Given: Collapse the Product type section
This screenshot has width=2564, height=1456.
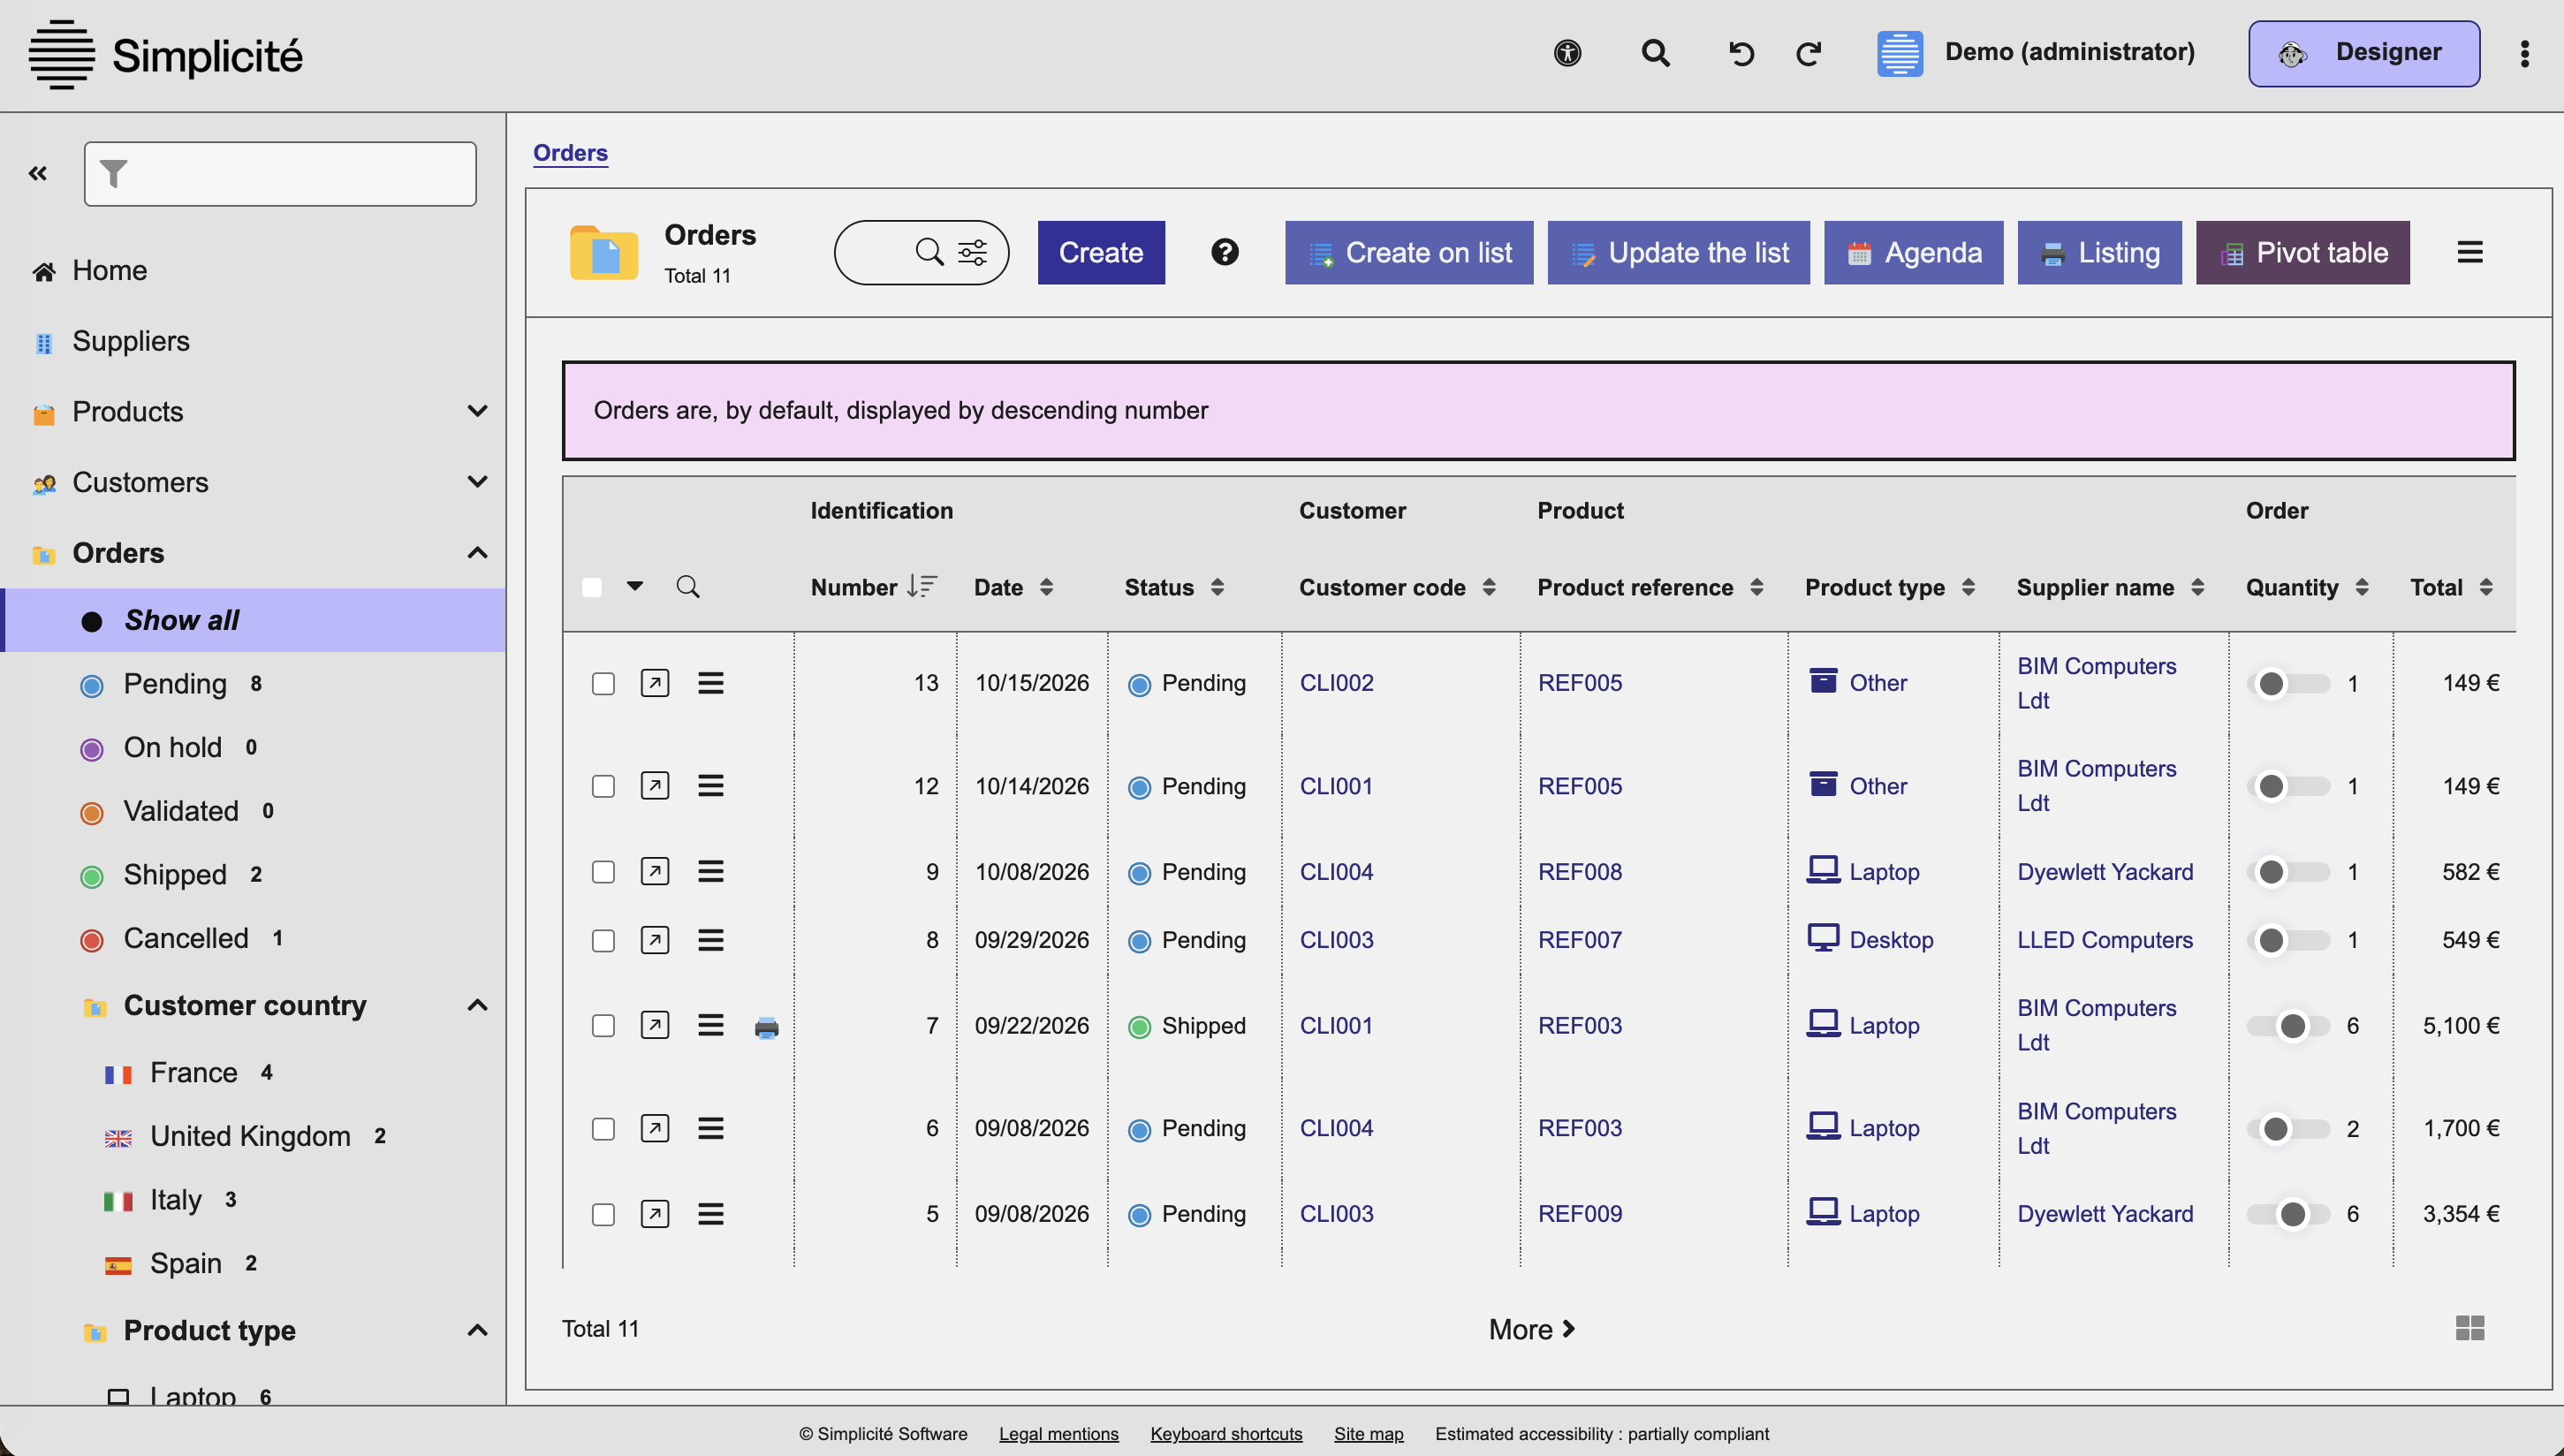Looking at the screenshot, I should [x=477, y=1330].
